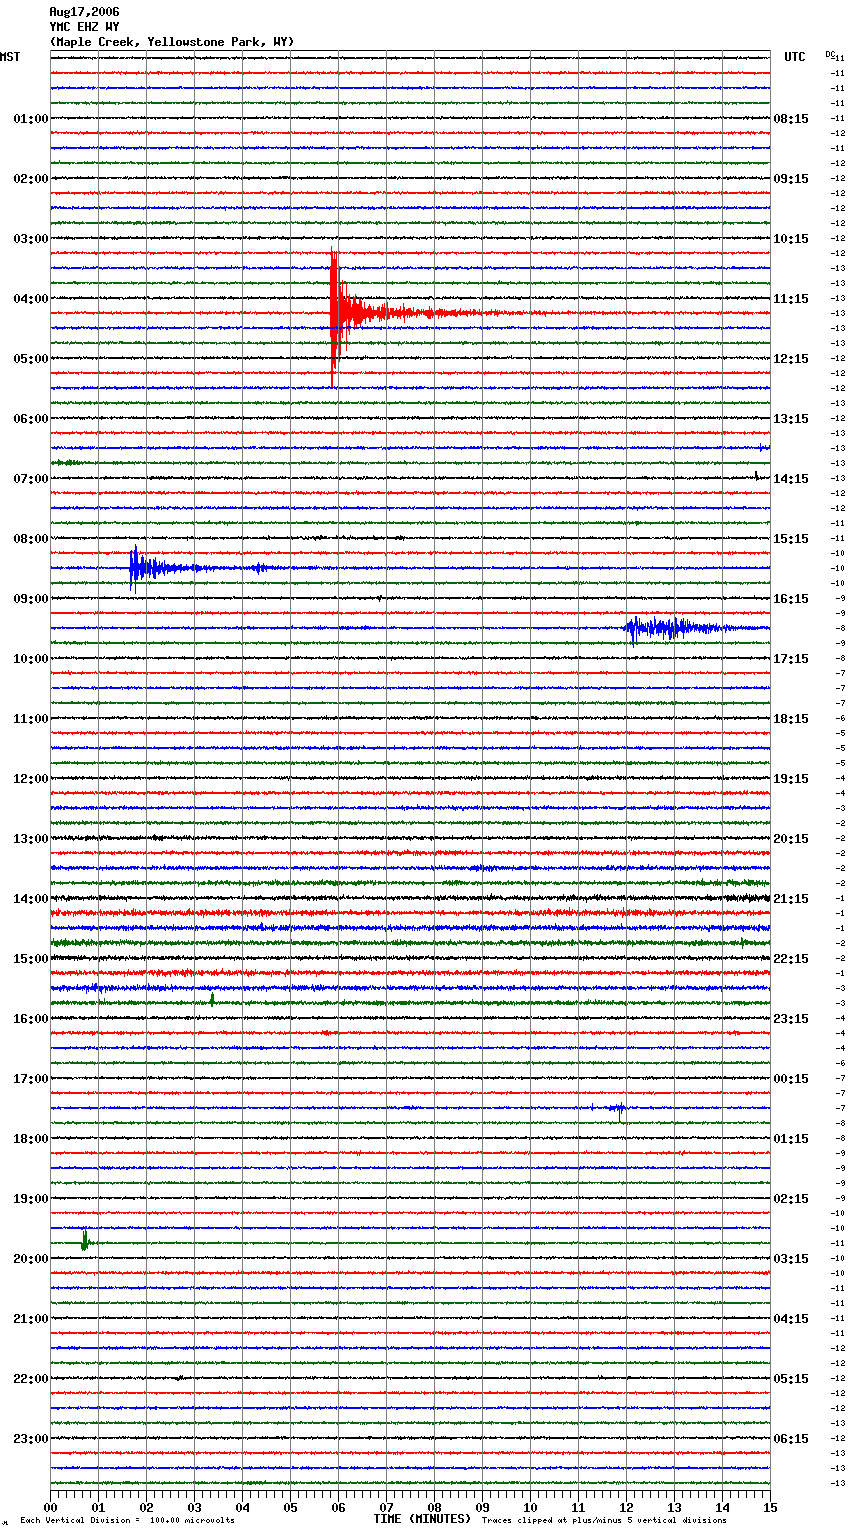
Task: Click the 08:15 UTC time label
Action: pyautogui.click(x=791, y=119)
